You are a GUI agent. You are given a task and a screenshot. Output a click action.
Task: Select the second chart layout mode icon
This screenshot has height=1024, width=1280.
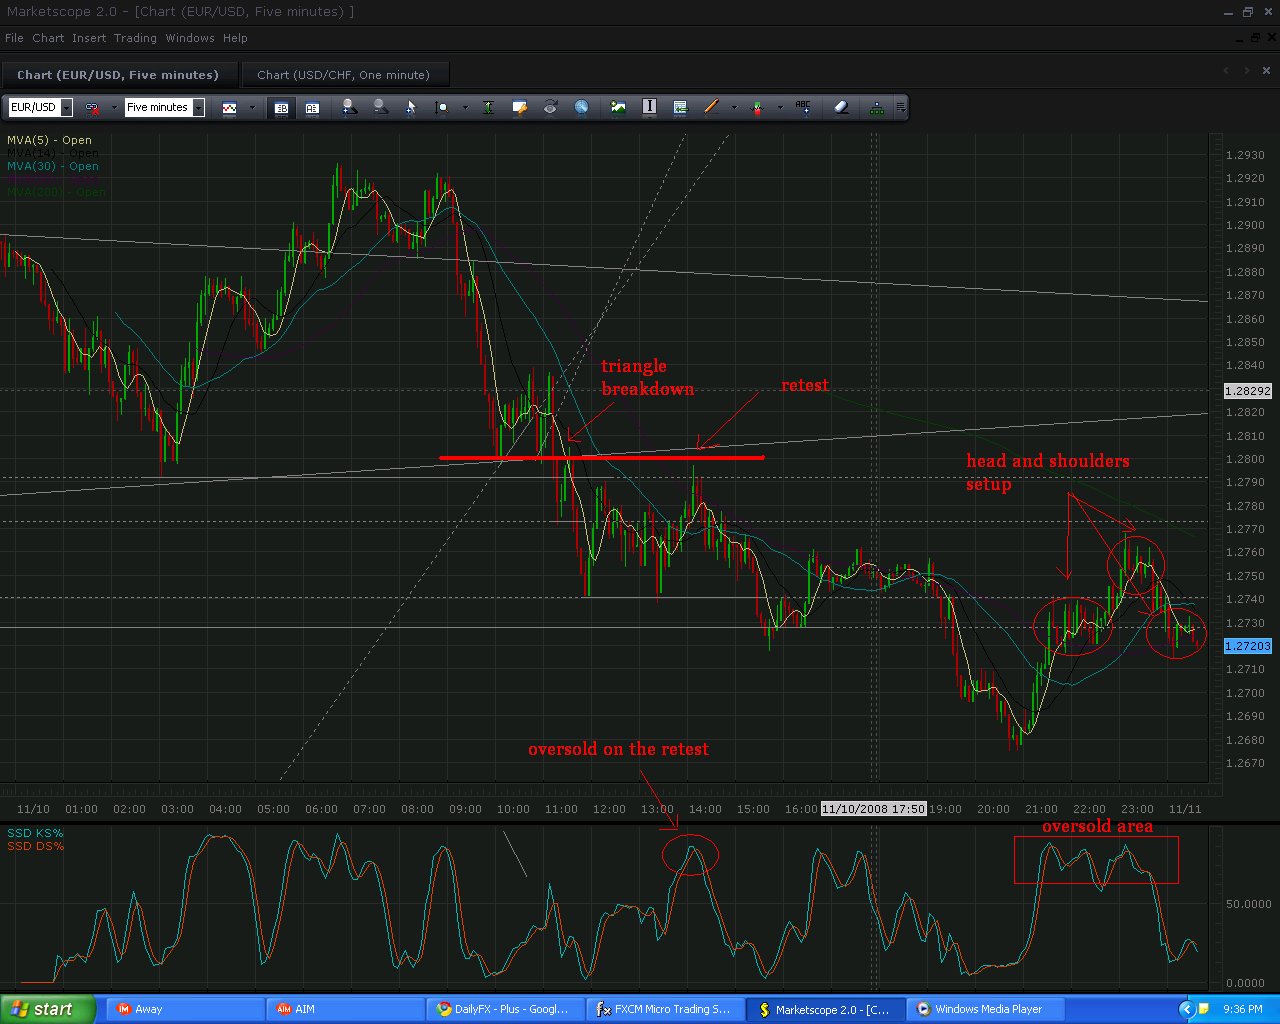(312, 108)
